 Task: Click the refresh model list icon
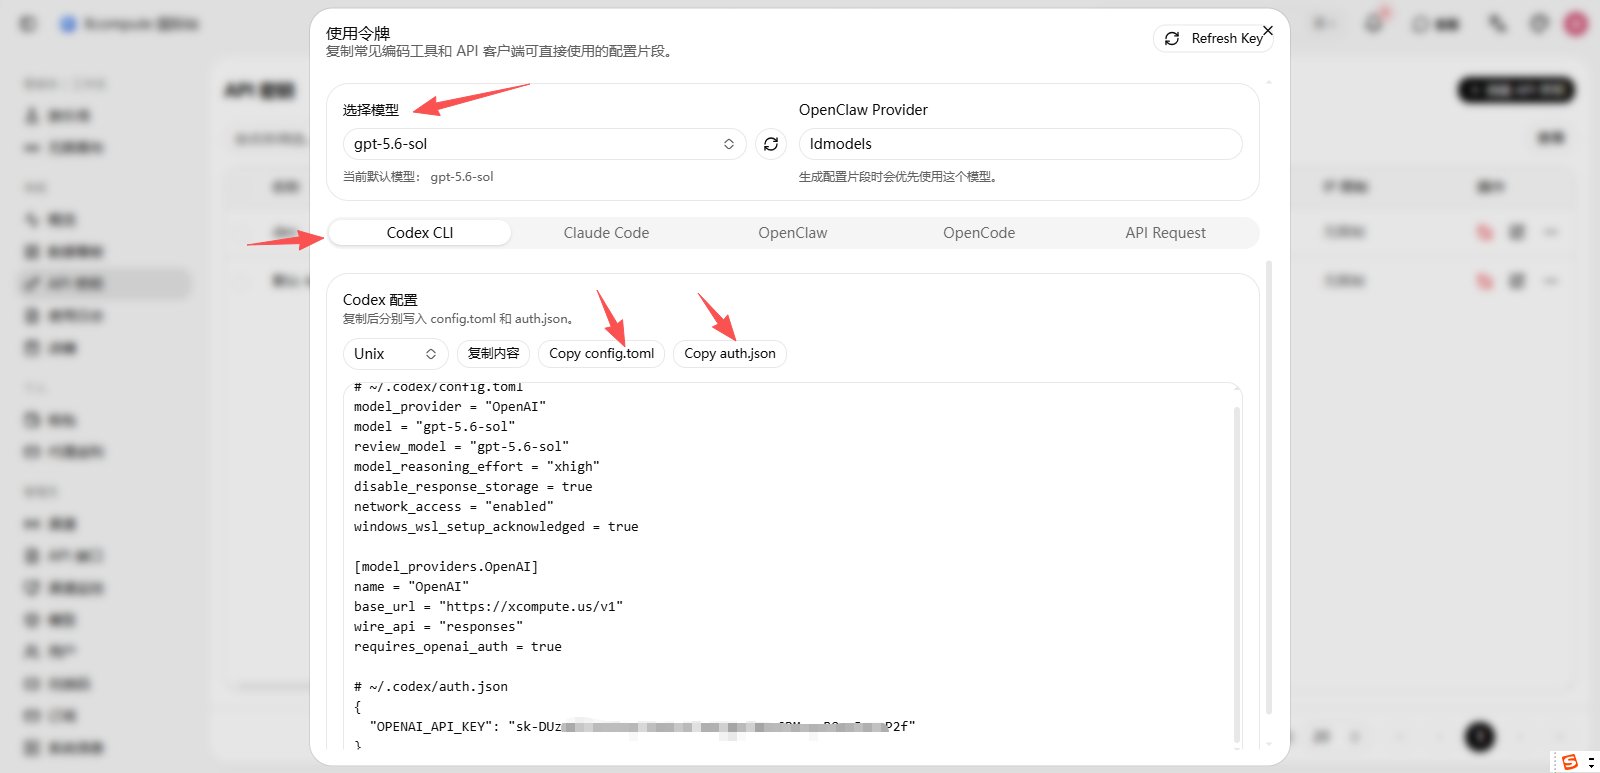coord(771,144)
